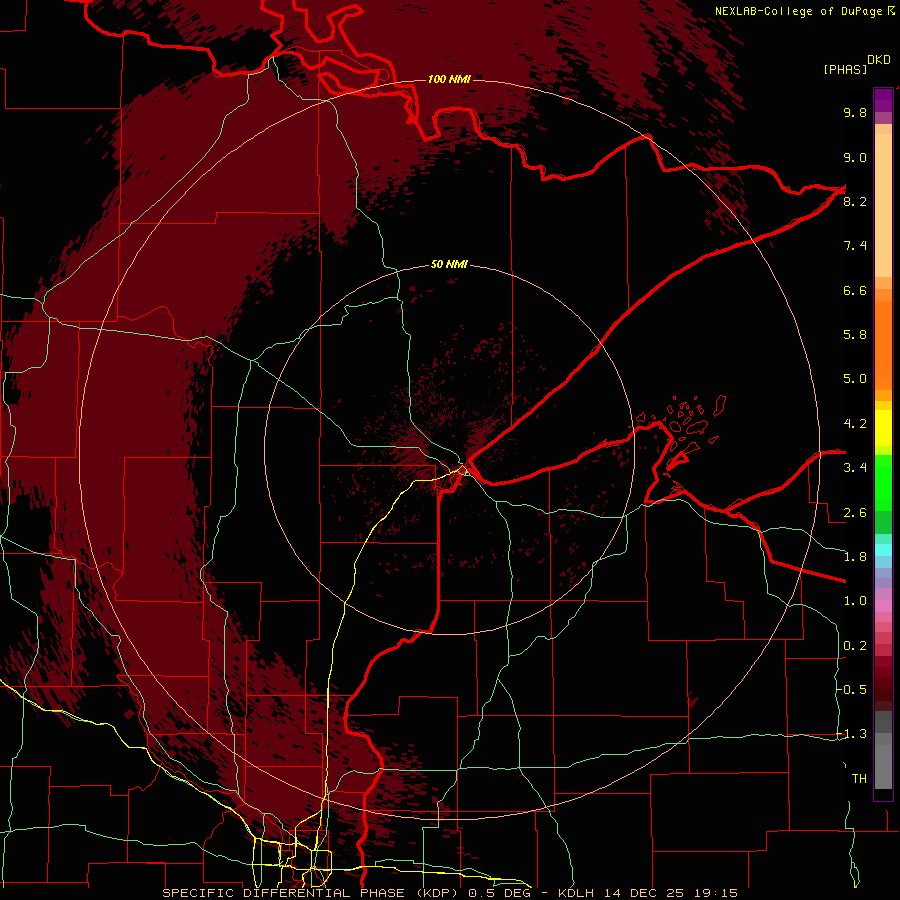Viewport: 900px width, 900px height.
Task: Pick the peach segment of the color bar
Action: [x=883, y=205]
